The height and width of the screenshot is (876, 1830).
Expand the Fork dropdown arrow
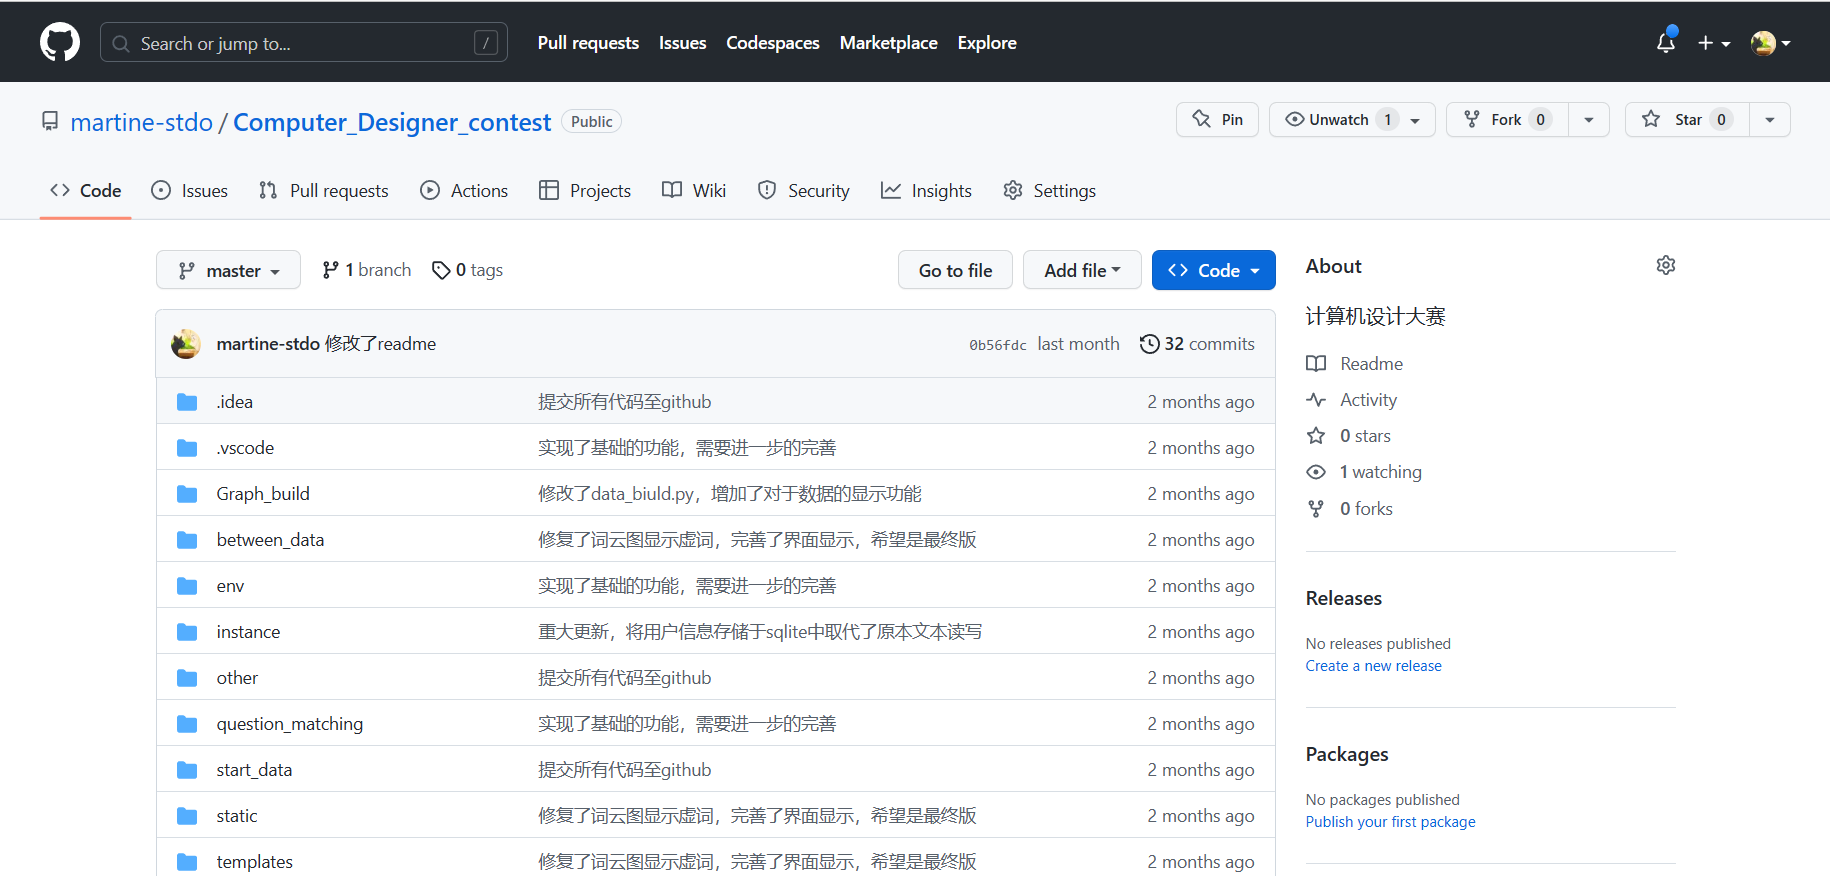pos(1589,120)
